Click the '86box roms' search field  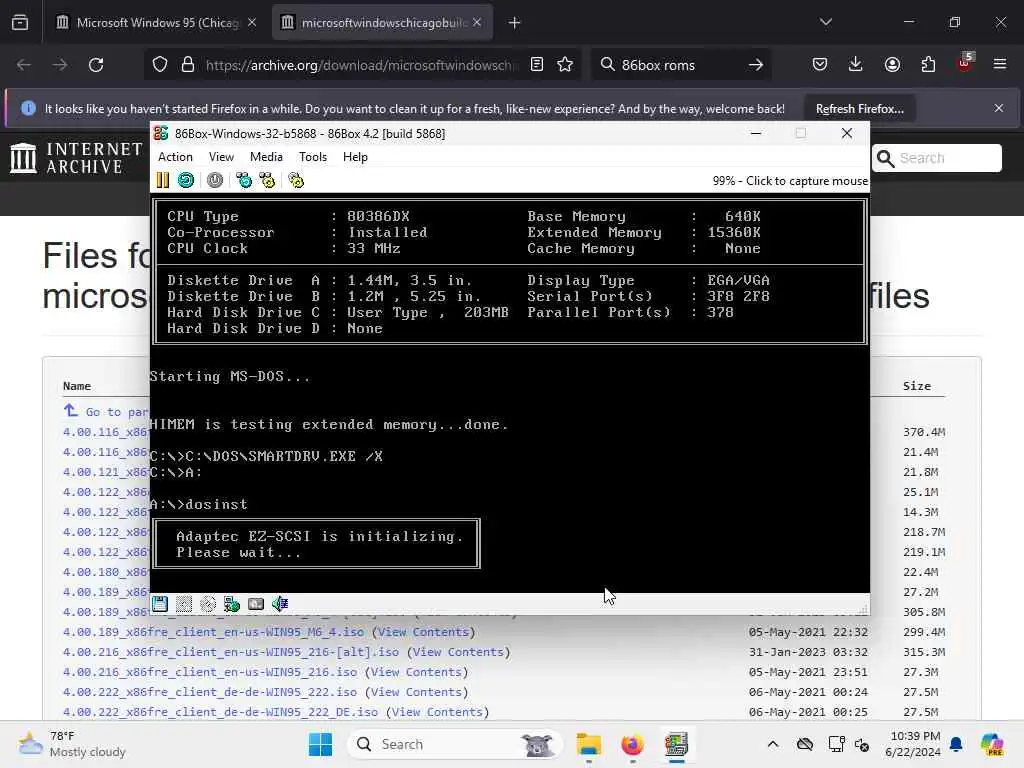click(679, 65)
